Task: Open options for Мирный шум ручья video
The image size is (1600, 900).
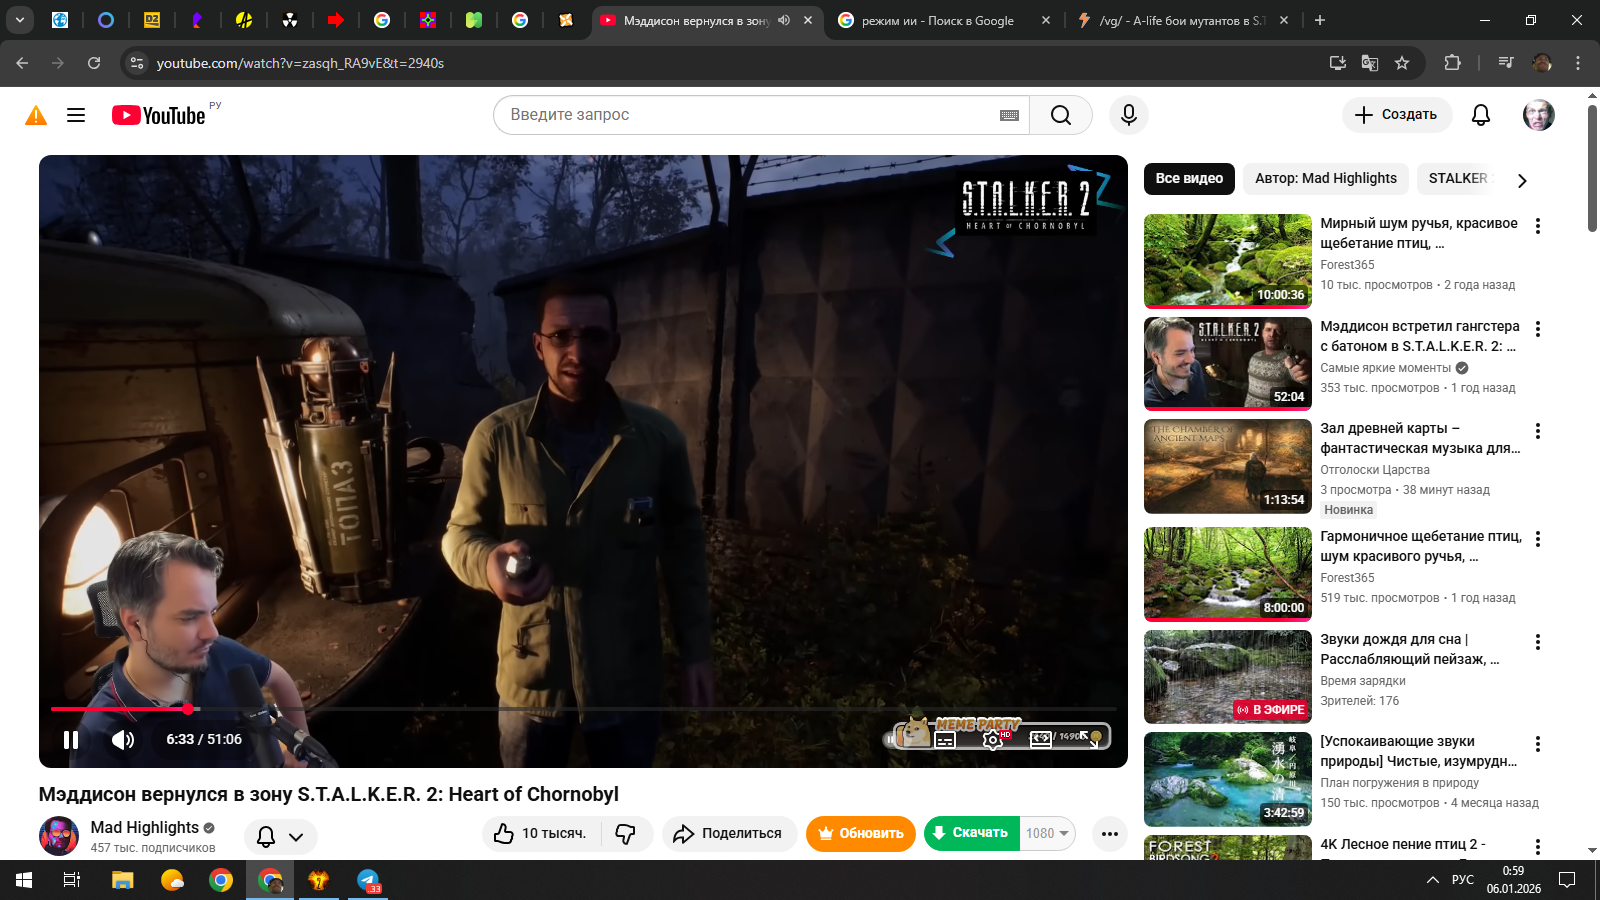Action: (1538, 226)
